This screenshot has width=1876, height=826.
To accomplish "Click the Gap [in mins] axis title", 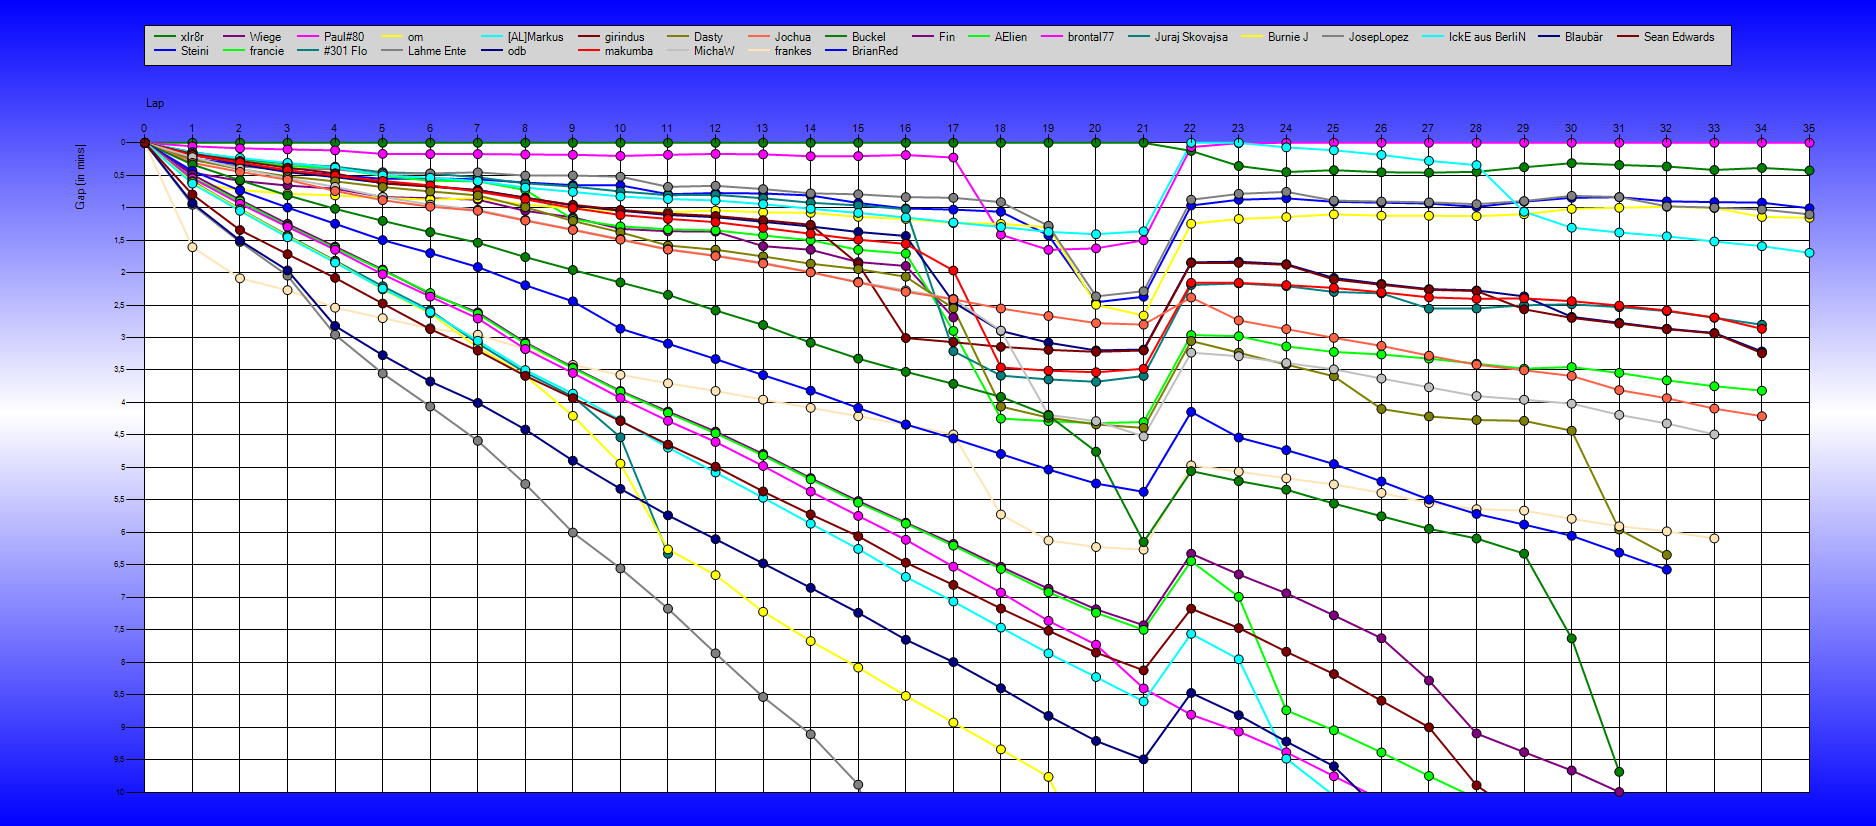I will pyautogui.click(x=80, y=177).
